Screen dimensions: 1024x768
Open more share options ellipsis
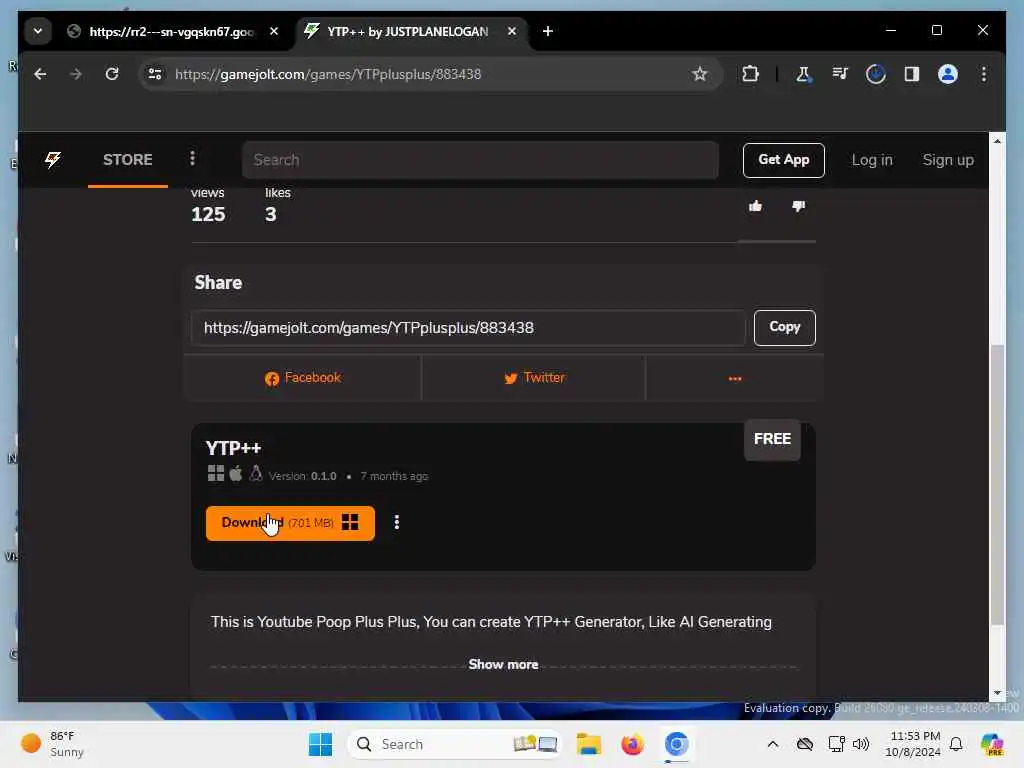click(x=735, y=378)
